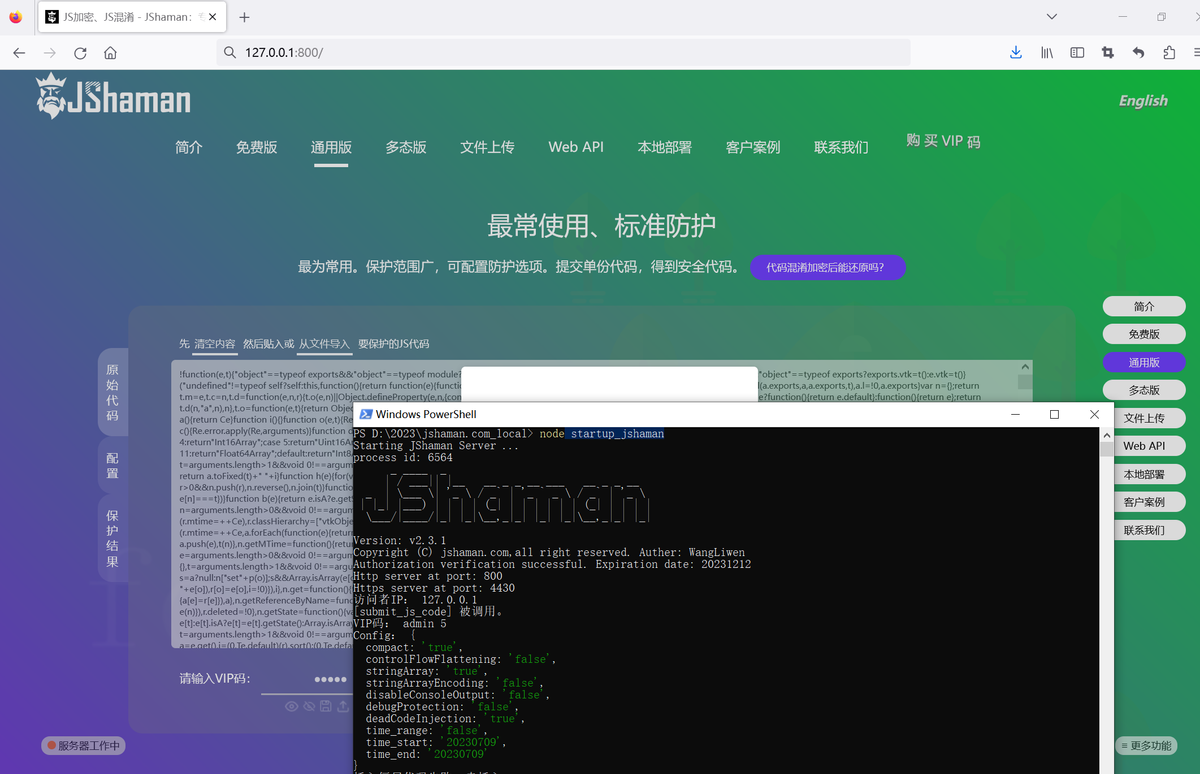The width and height of the screenshot is (1200, 774).
Task: Click the library icon in the browser toolbar
Action: (x=1046, y=52)
